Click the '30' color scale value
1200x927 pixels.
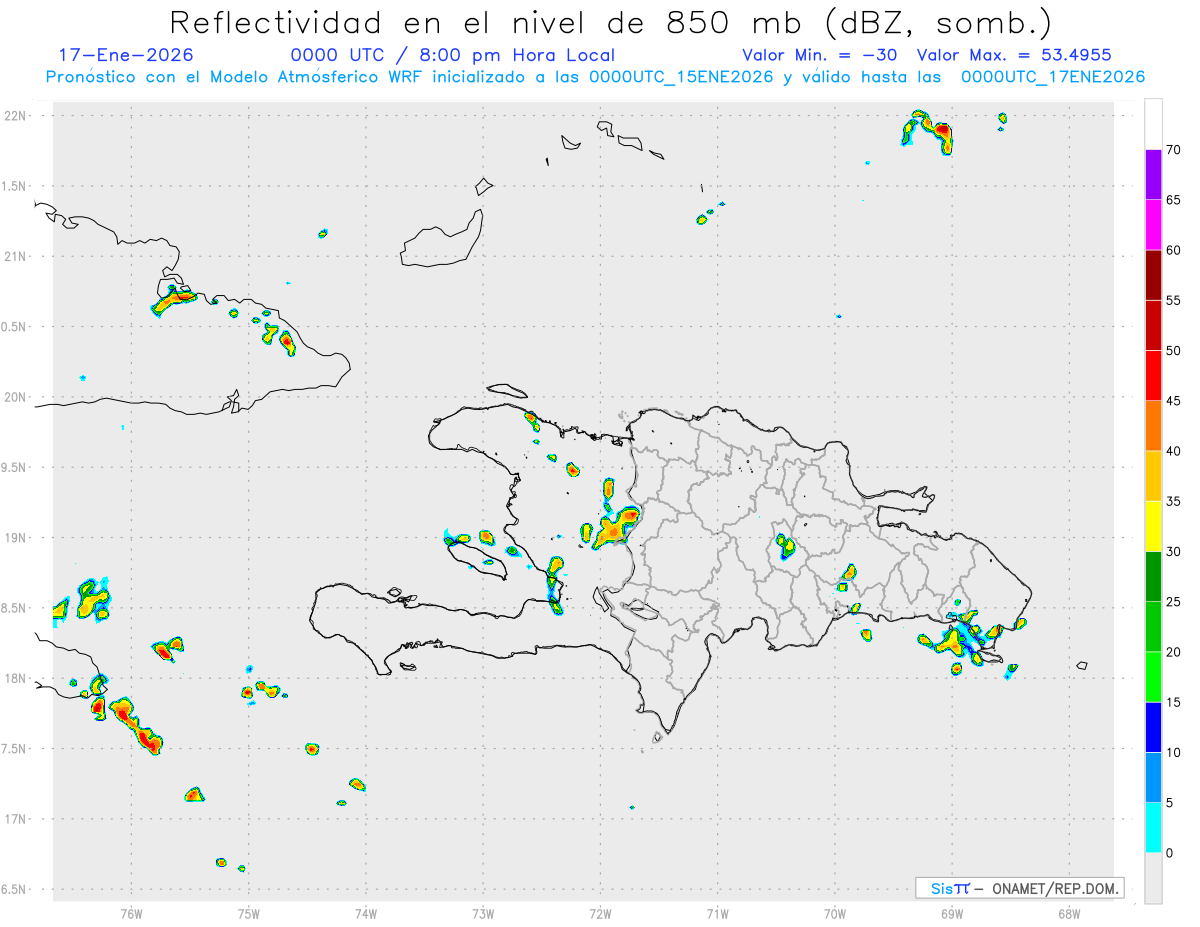click(x=1173, y=552)
